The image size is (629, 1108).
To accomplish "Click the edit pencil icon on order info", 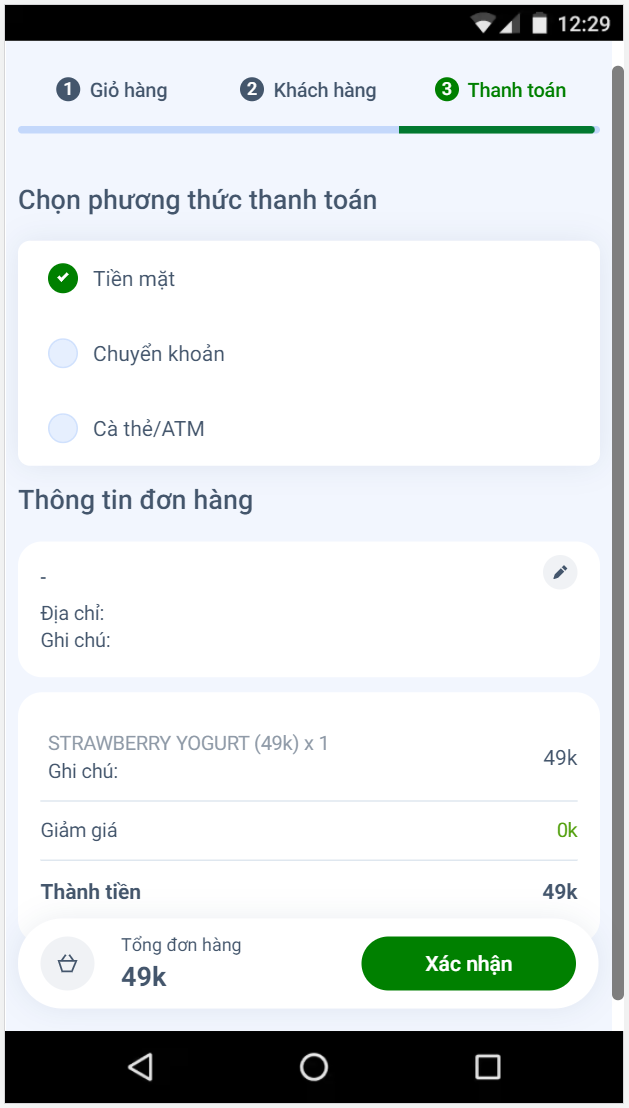I will point(559,571).
